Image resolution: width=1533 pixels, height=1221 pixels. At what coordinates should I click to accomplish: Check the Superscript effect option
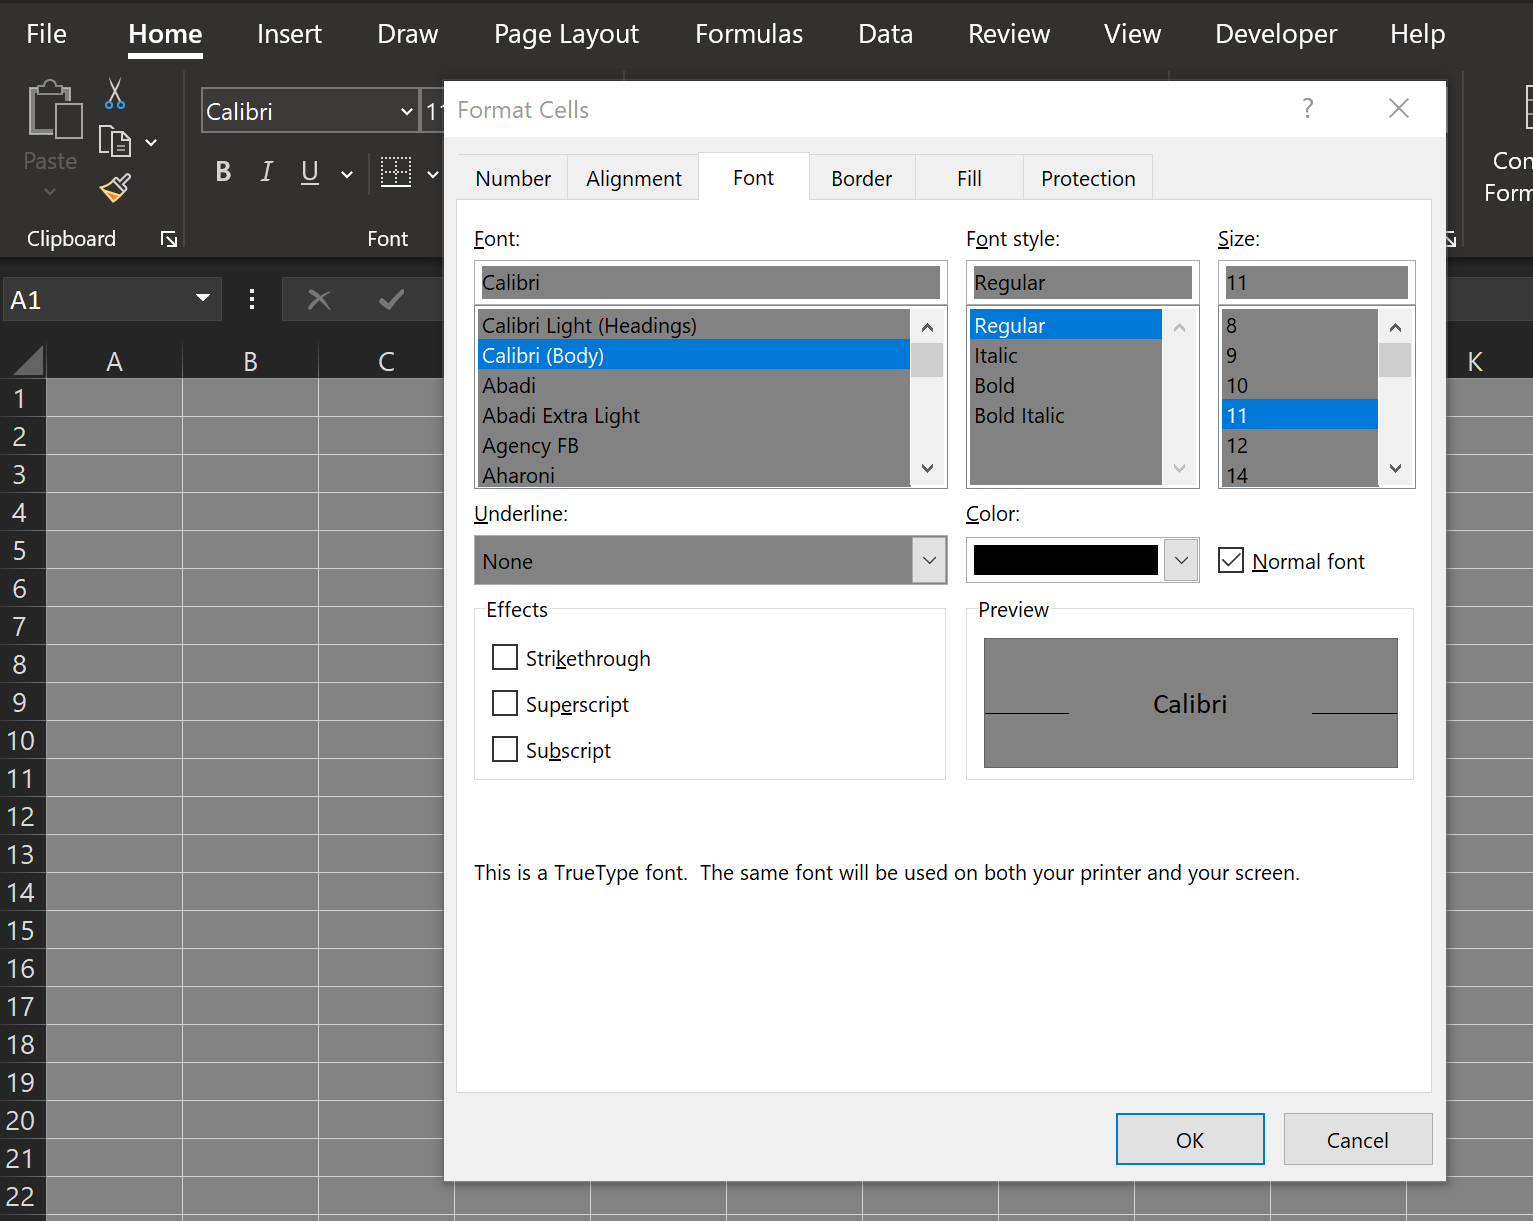point(505,704)
